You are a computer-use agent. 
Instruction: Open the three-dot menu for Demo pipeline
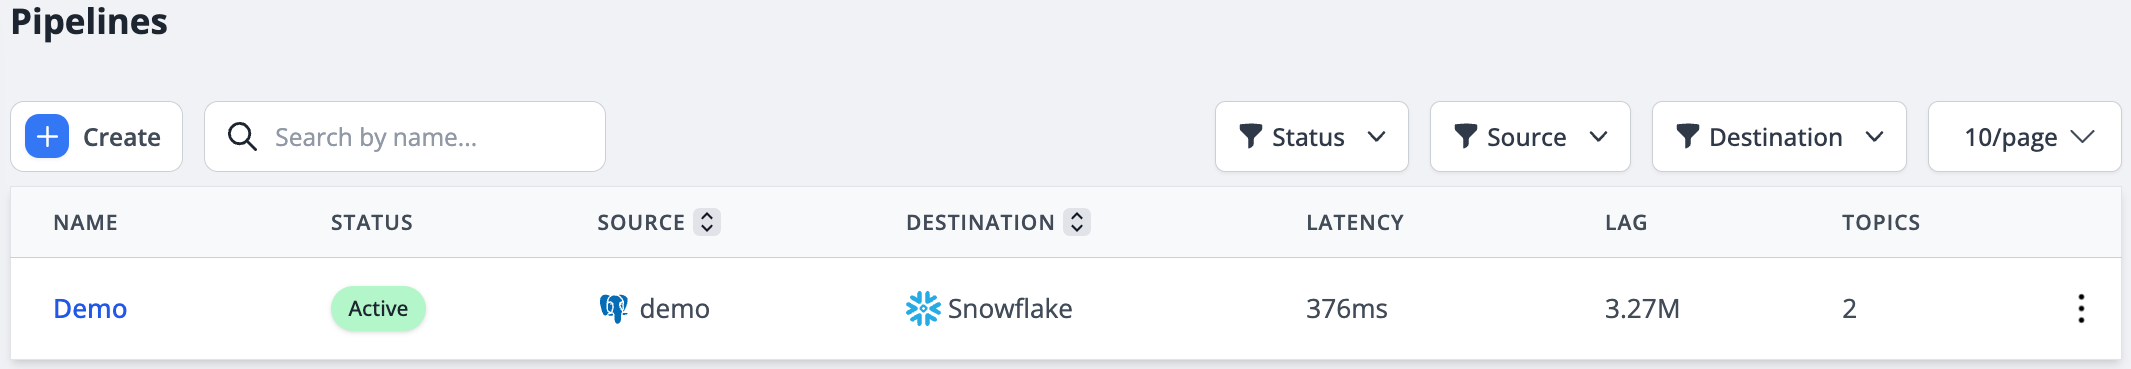(x=2081, y=308)
